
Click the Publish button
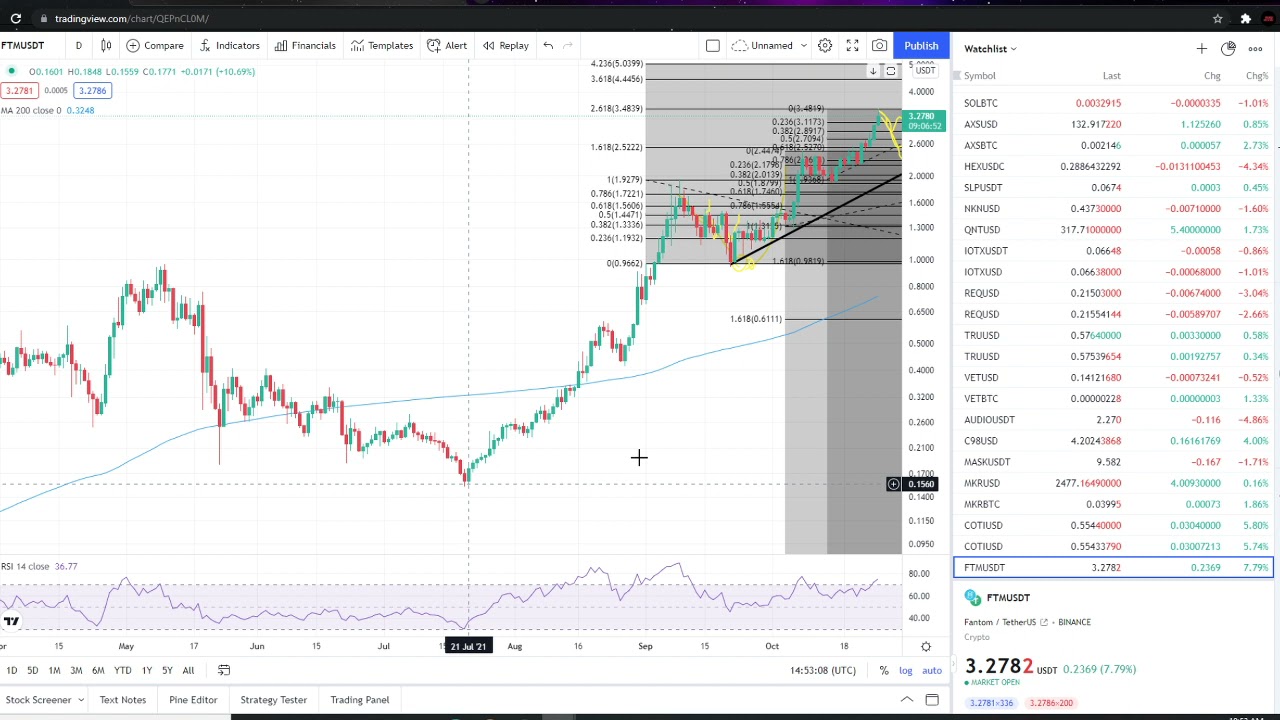921,45
